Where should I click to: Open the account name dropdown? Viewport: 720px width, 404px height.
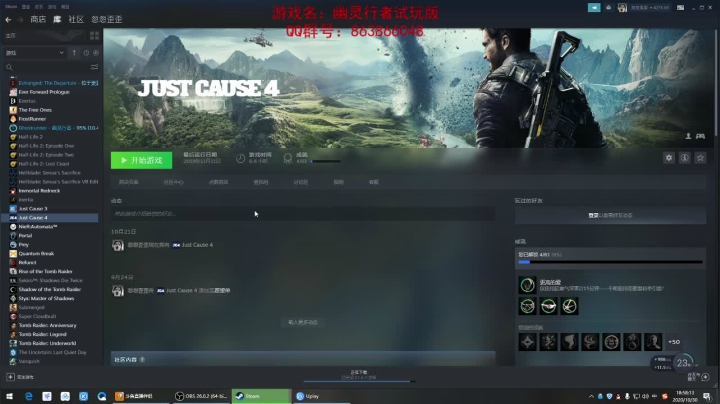650,8
